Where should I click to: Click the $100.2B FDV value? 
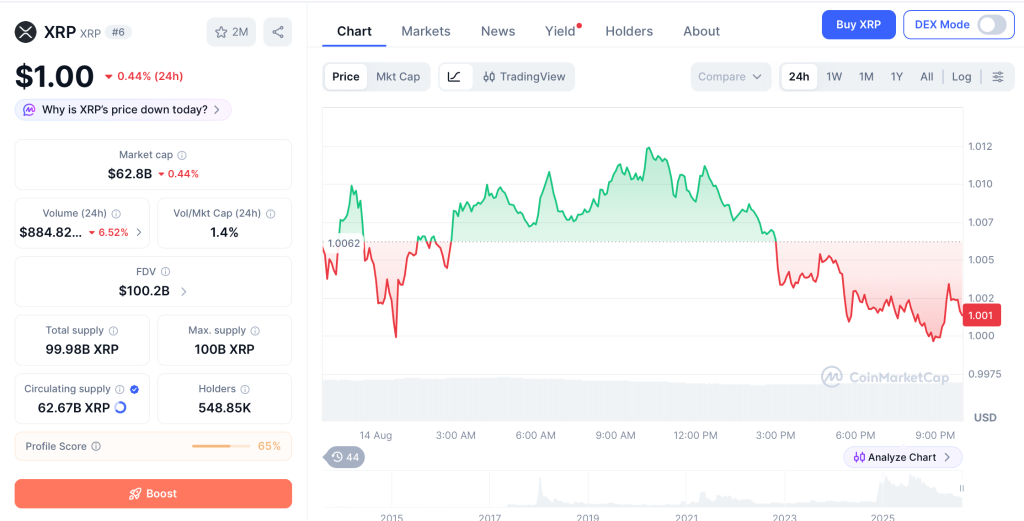[144, 291]
